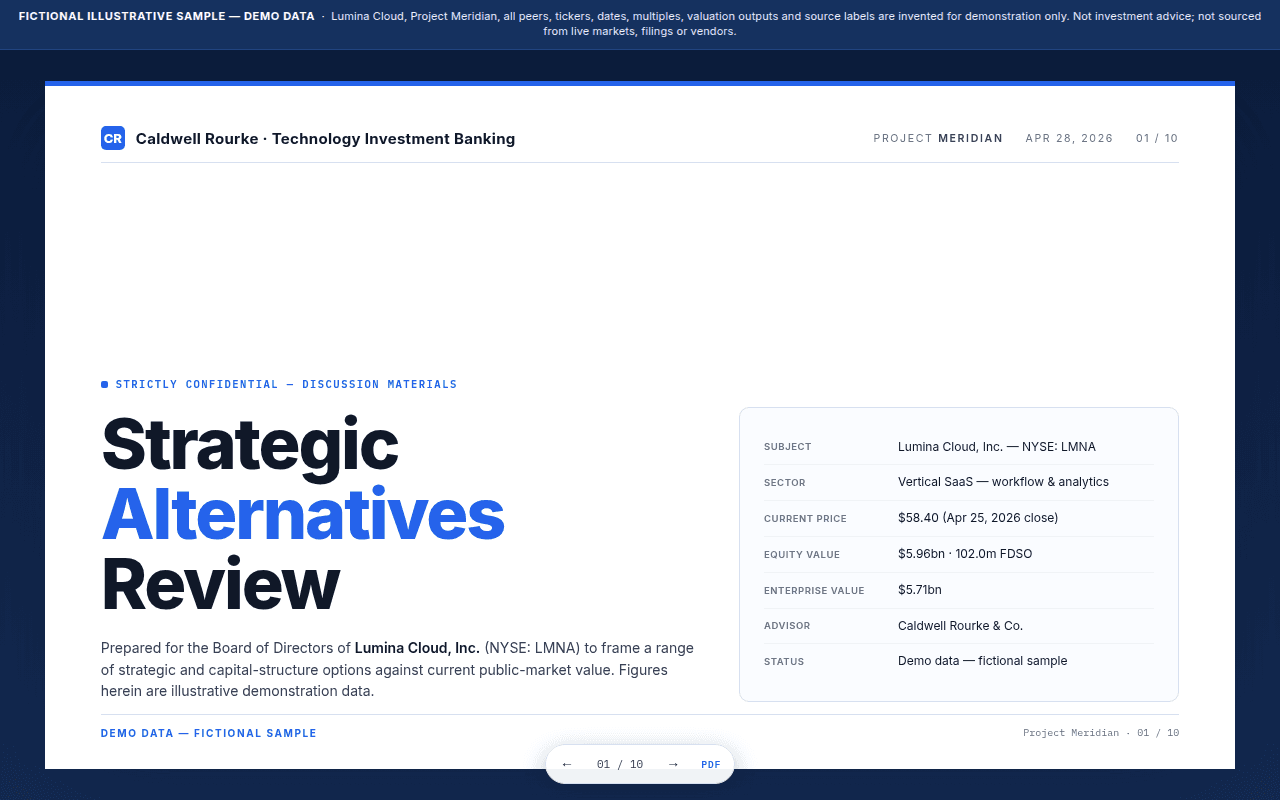The image size is (1280, 800).
Task: Go to previous slide arrow
Action: click(x=567, y=764)
